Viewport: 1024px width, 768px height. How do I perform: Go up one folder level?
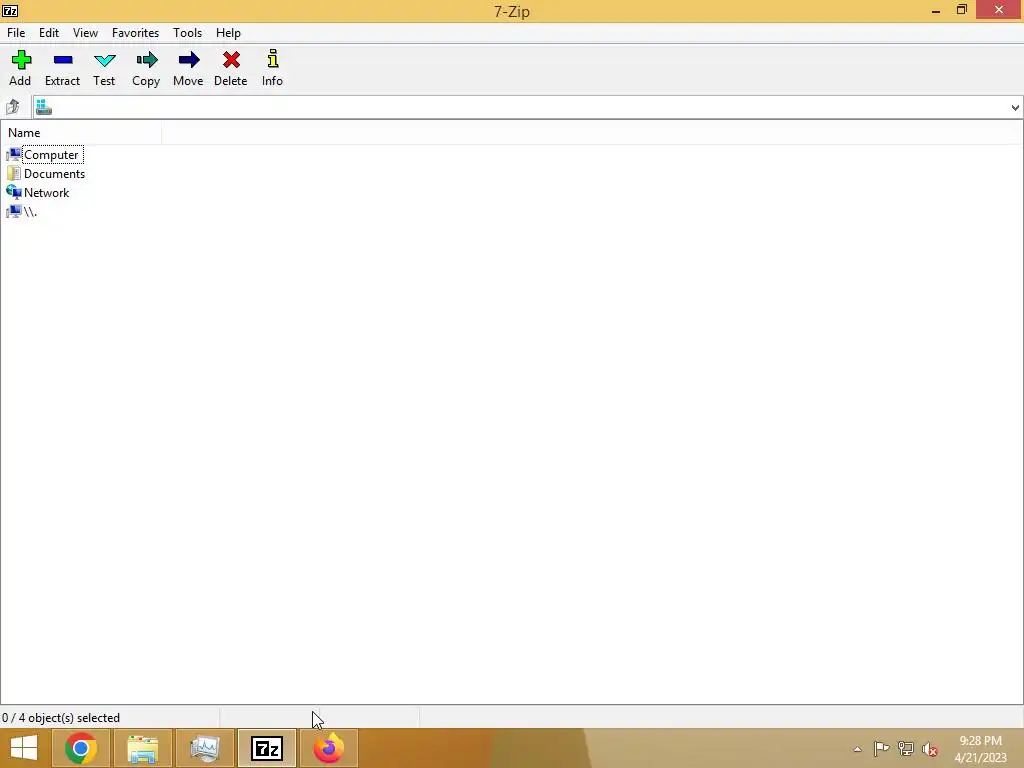coord(13,106)
